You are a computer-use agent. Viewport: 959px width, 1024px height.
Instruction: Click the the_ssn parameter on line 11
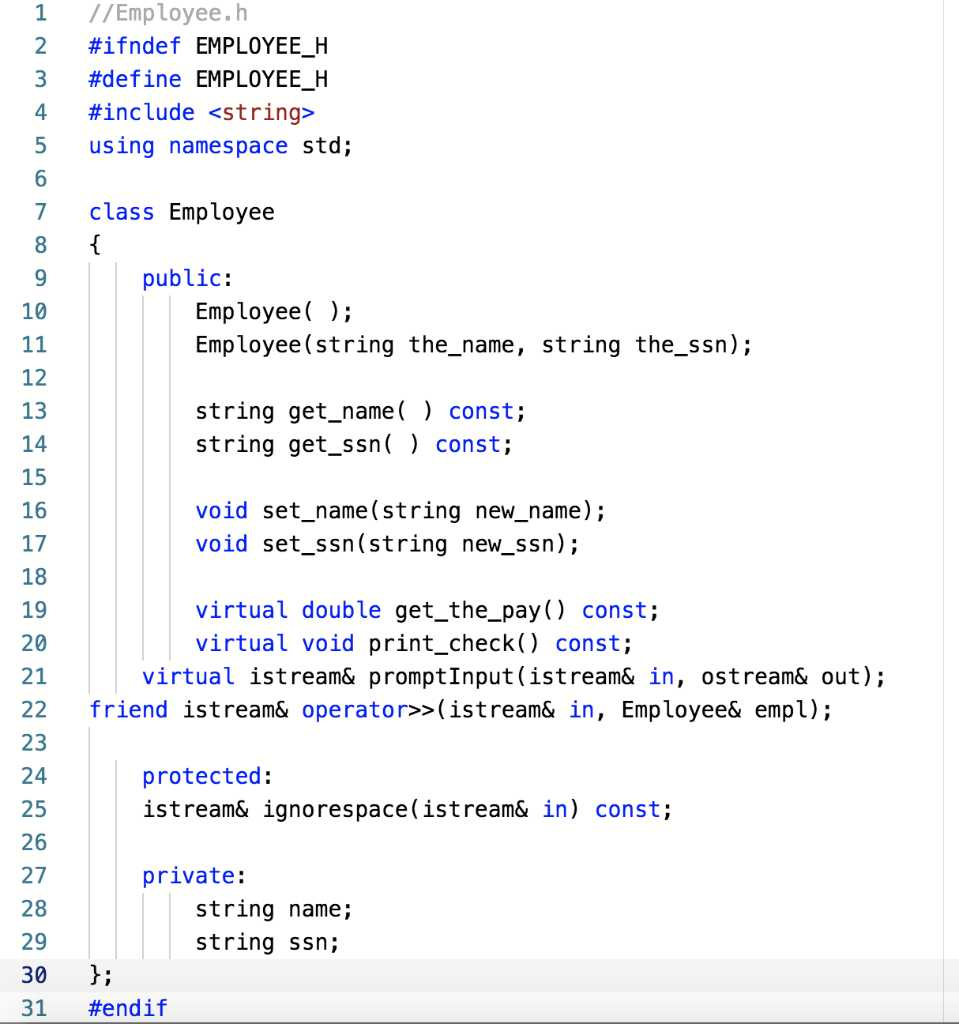click(681, 345)
